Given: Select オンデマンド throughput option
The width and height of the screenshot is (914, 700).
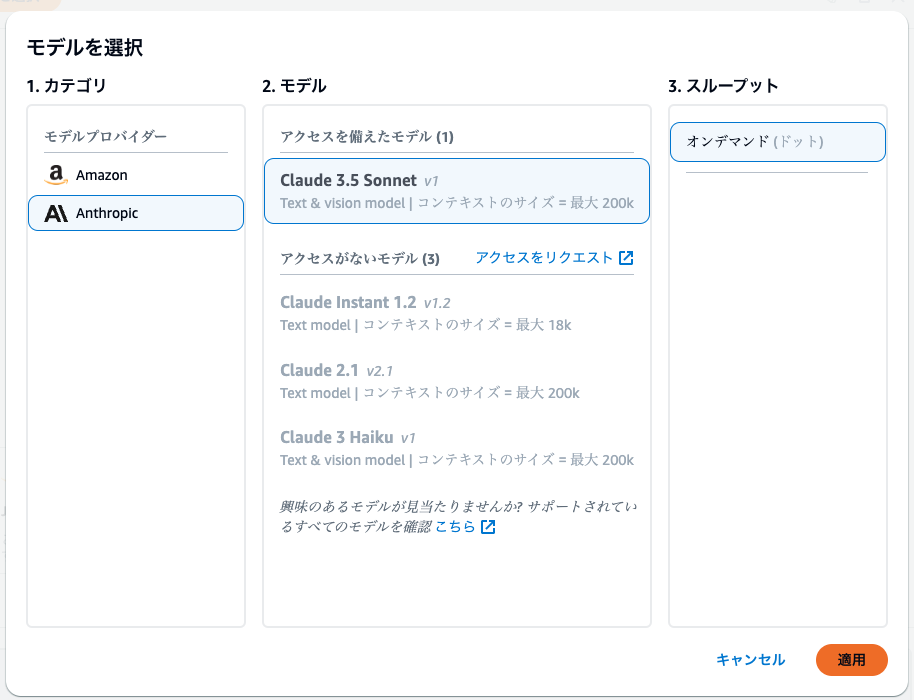Looking at the screenshot, I should 778,142.
